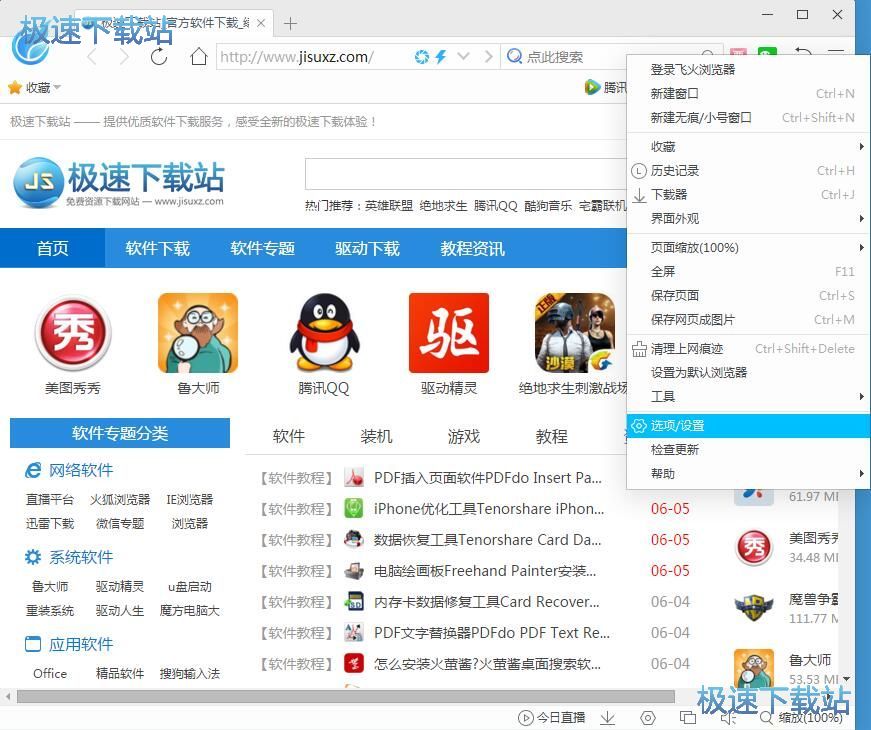This screenshot has height=730, width=871.
Task: Click the sound mute icon in status bar
Action: [728, 718]
